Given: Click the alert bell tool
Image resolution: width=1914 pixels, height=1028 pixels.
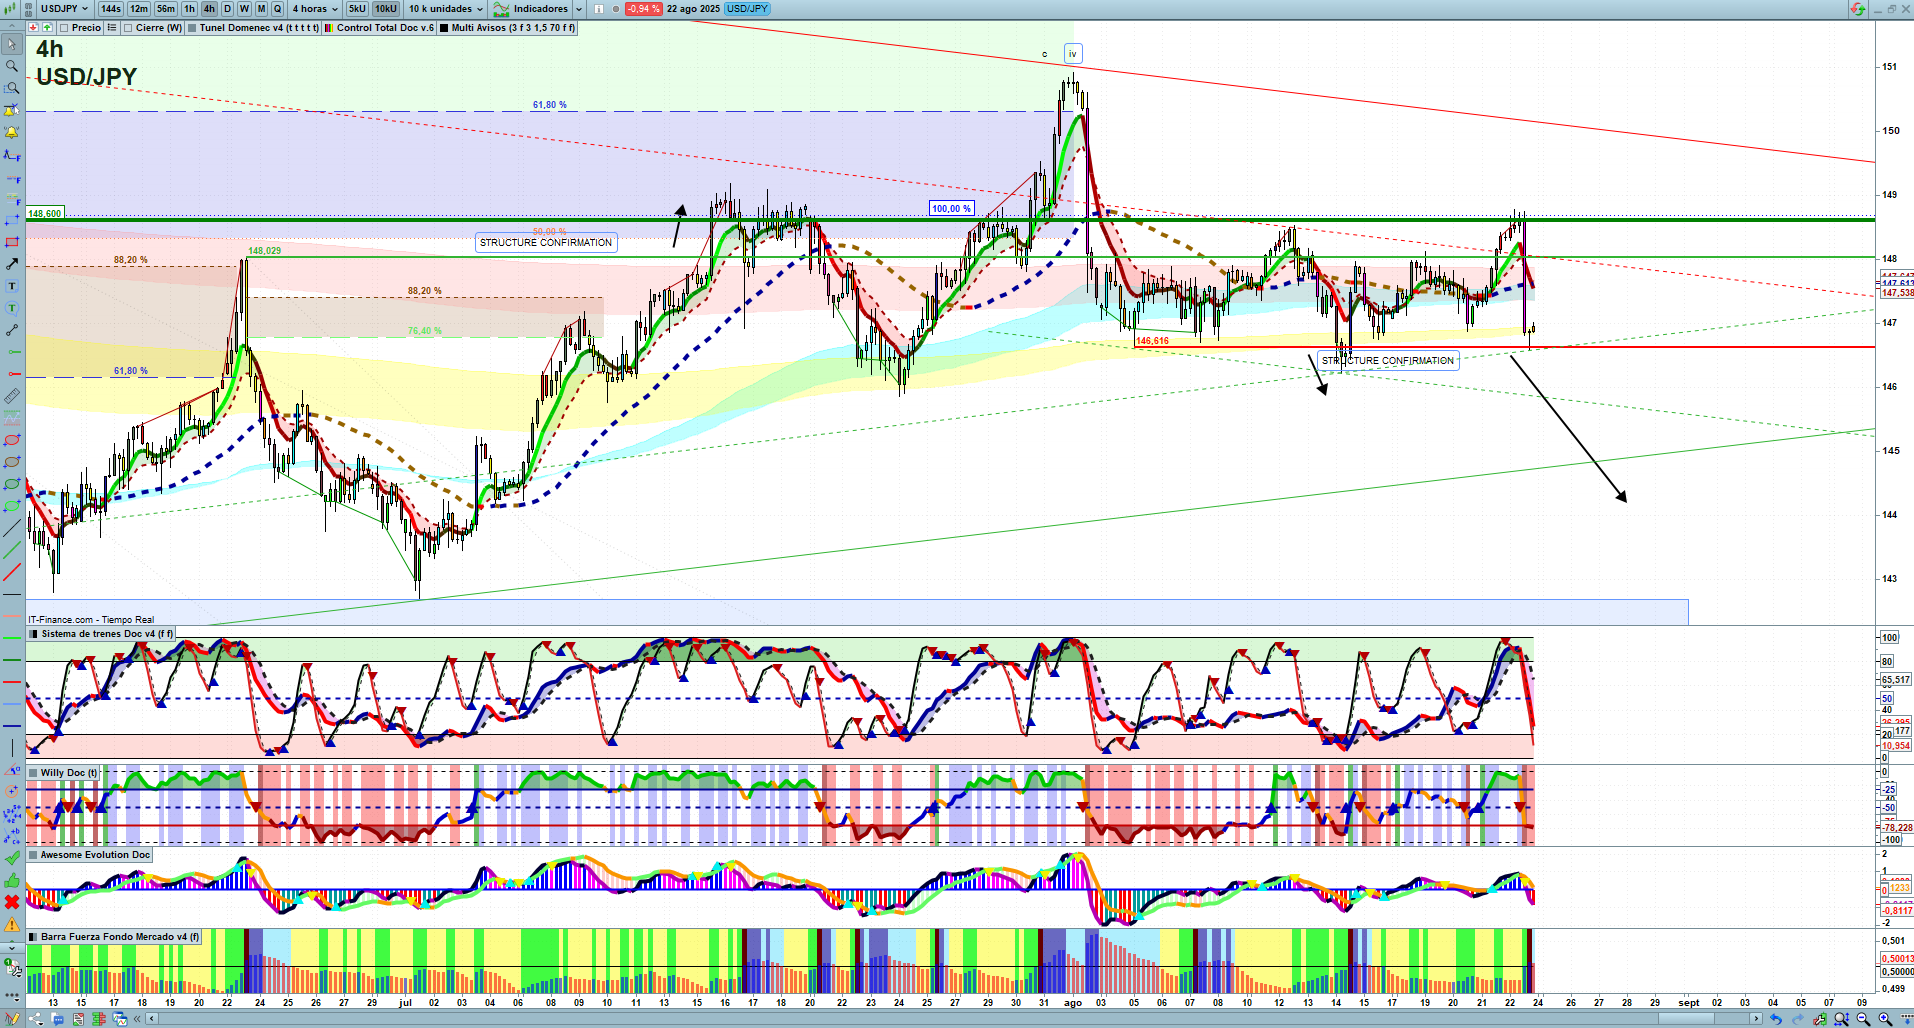Looking at the screenshot, I should coord(12,132).
